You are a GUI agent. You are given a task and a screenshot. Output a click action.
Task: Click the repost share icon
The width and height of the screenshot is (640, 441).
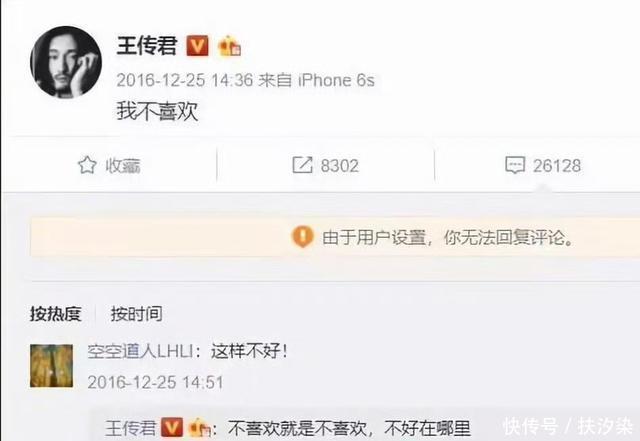coord(302,165)
